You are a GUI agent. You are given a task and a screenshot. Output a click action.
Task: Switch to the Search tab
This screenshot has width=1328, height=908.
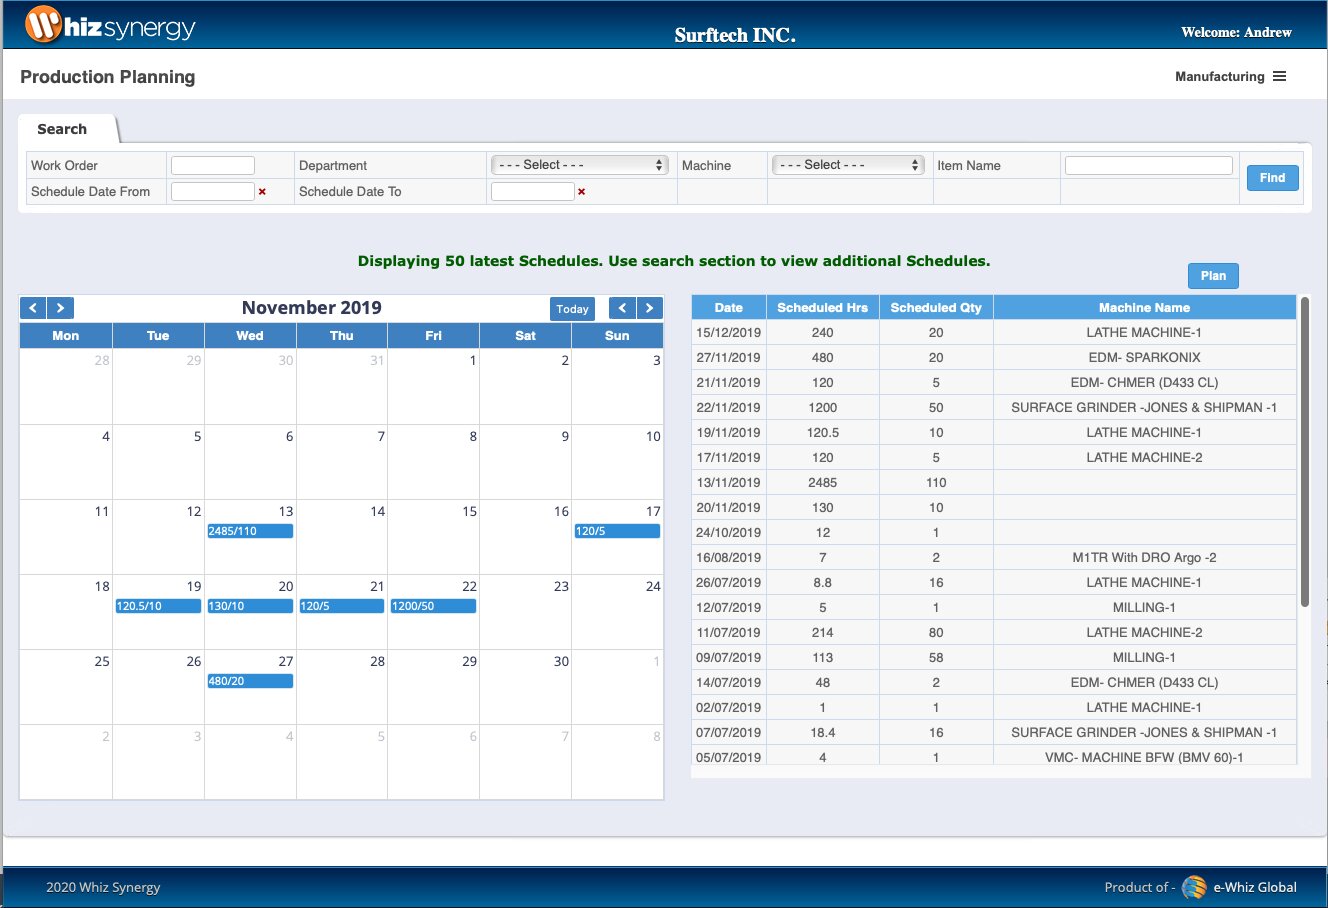(62, 129)
